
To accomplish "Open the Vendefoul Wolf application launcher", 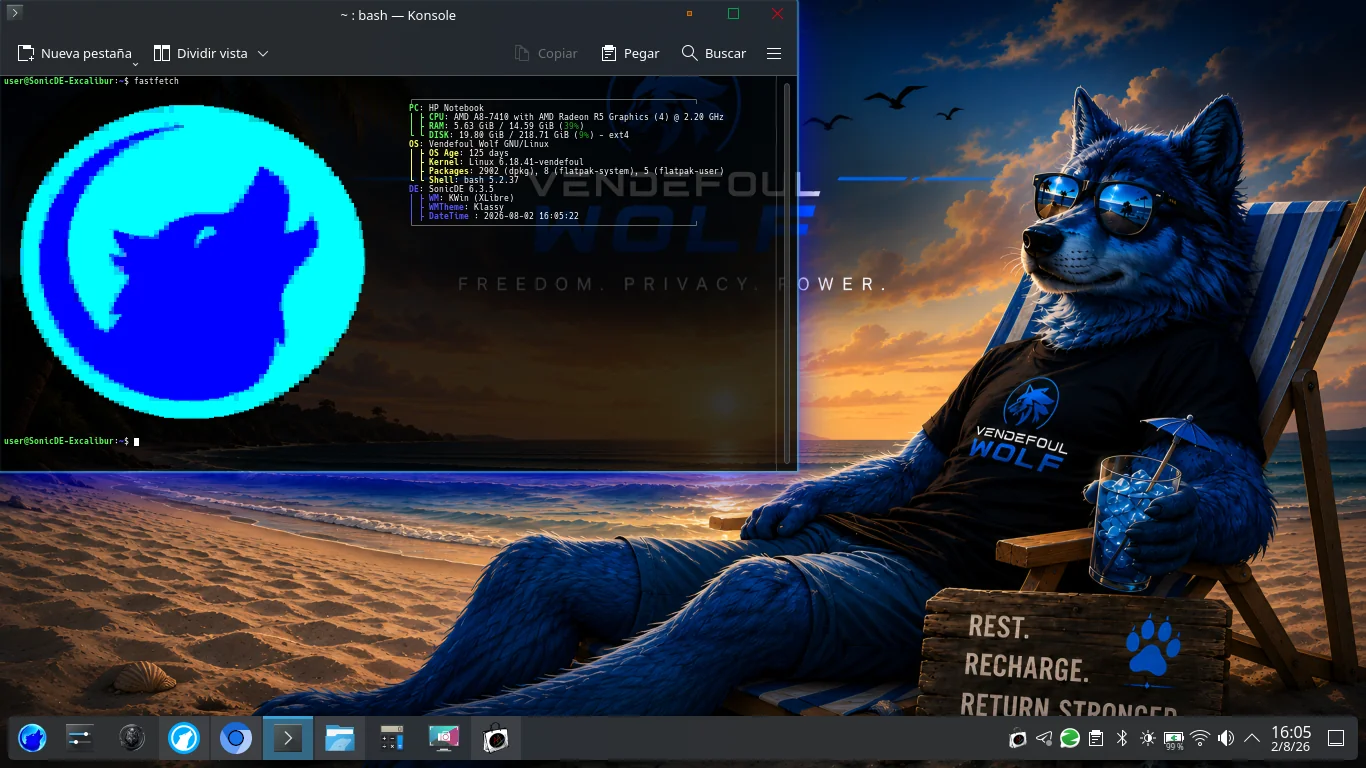I will coord(32,739).
